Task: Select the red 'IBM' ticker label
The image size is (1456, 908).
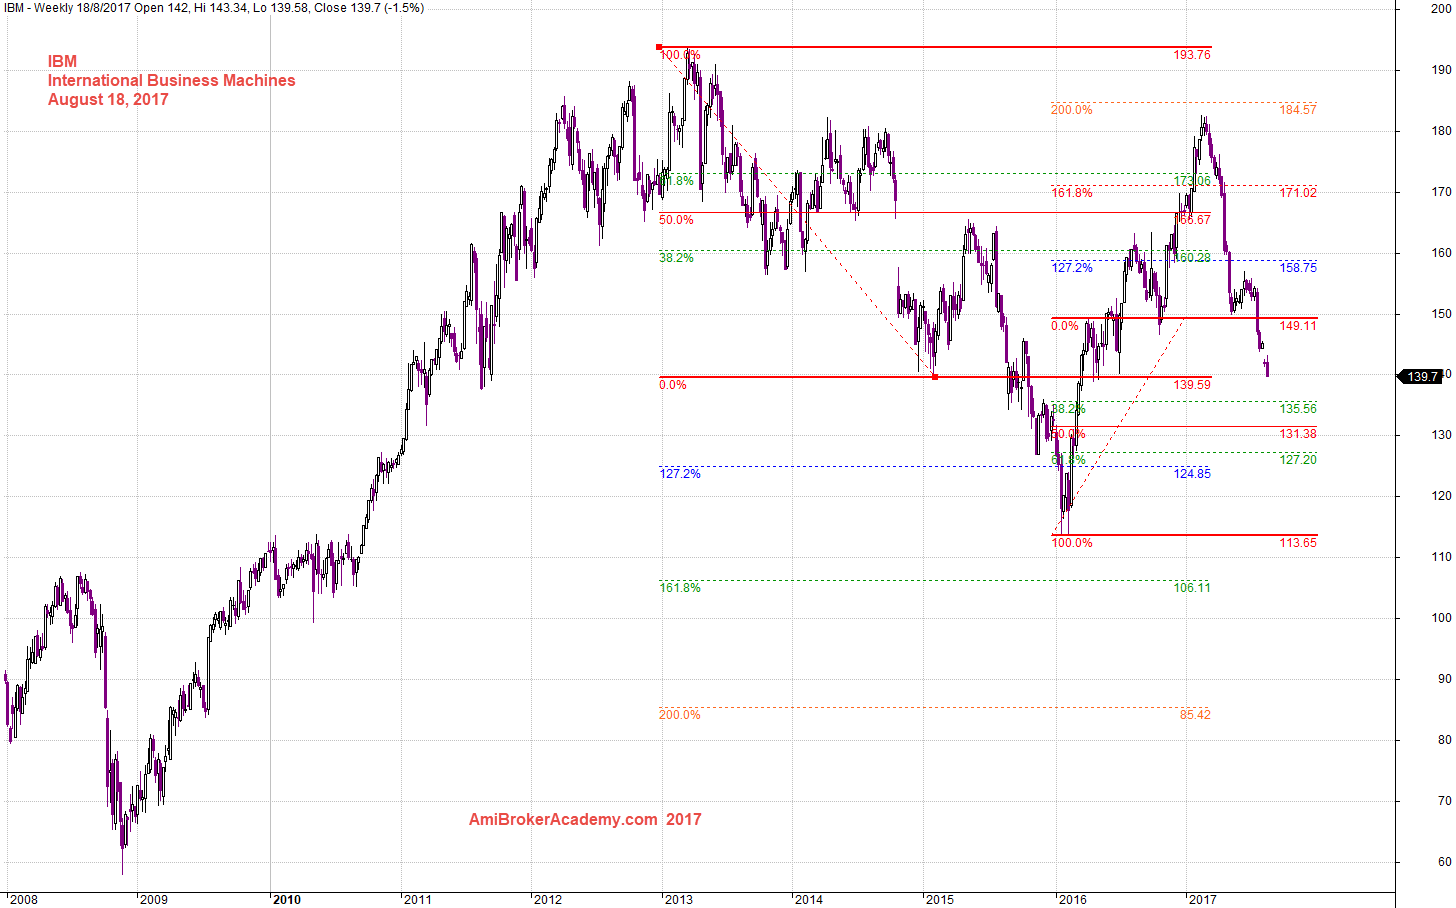Action: [62, 62]
